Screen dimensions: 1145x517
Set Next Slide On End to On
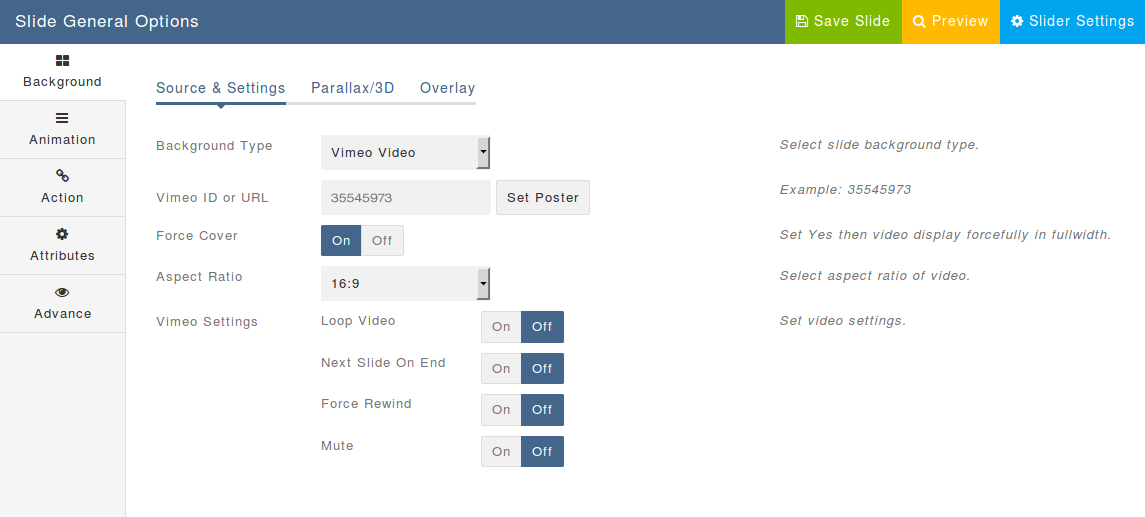(501, 369)
